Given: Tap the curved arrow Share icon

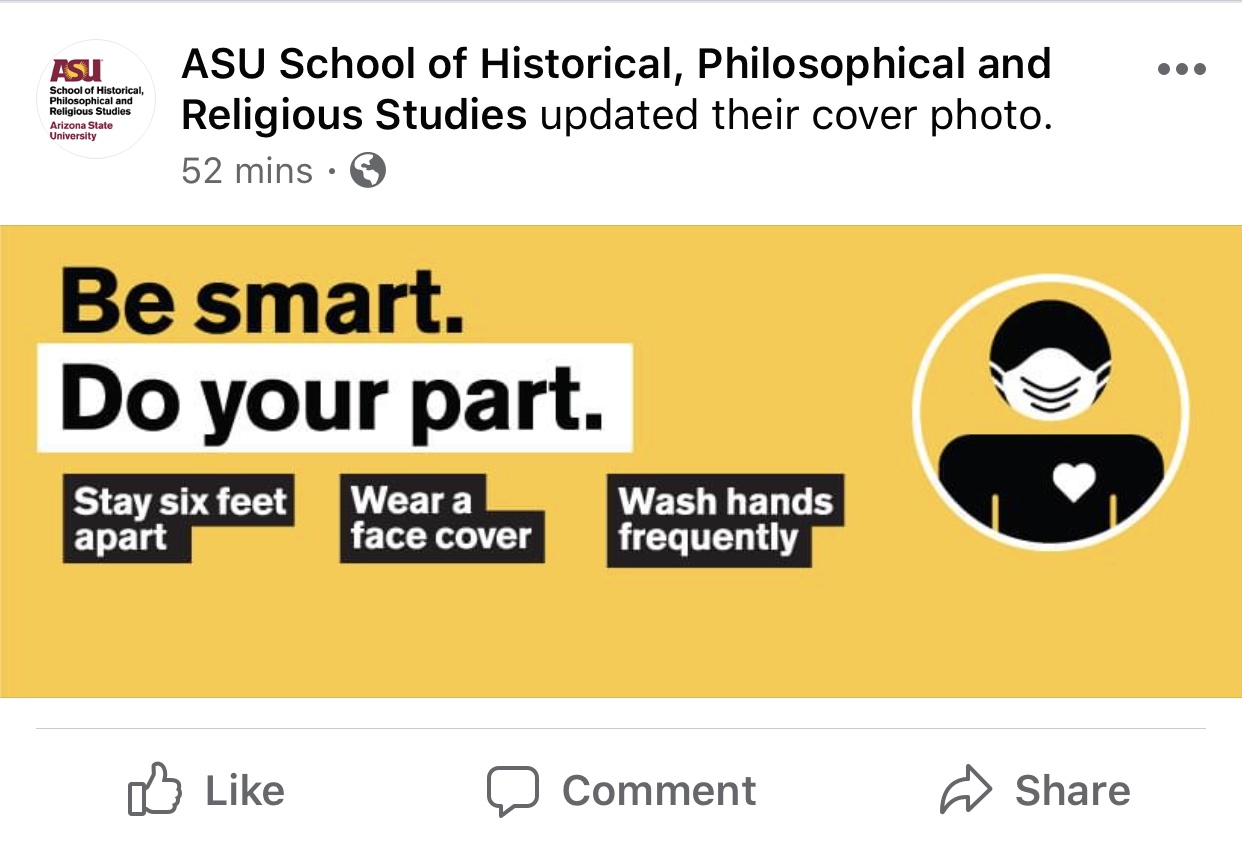Looking at the screenshot, I should click(x=965, y=792).
